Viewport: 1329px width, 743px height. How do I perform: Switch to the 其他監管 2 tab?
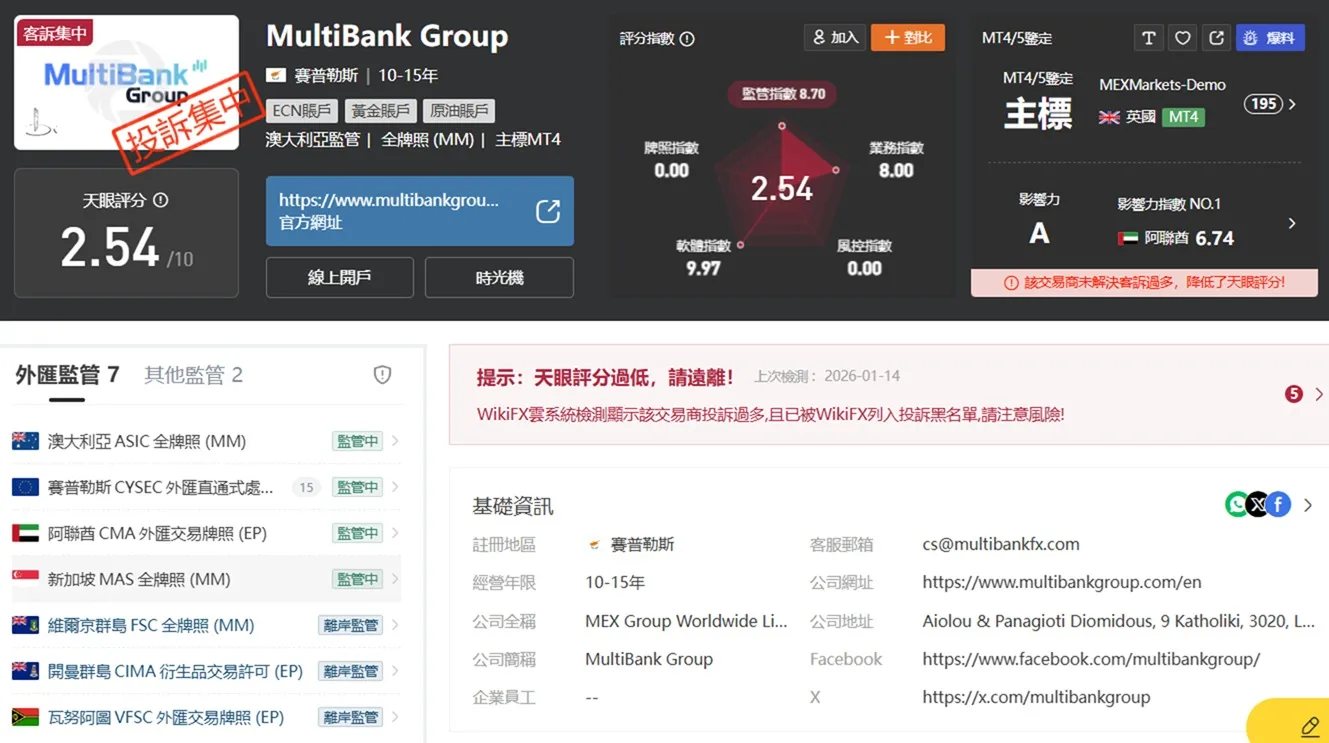(193, 375)
